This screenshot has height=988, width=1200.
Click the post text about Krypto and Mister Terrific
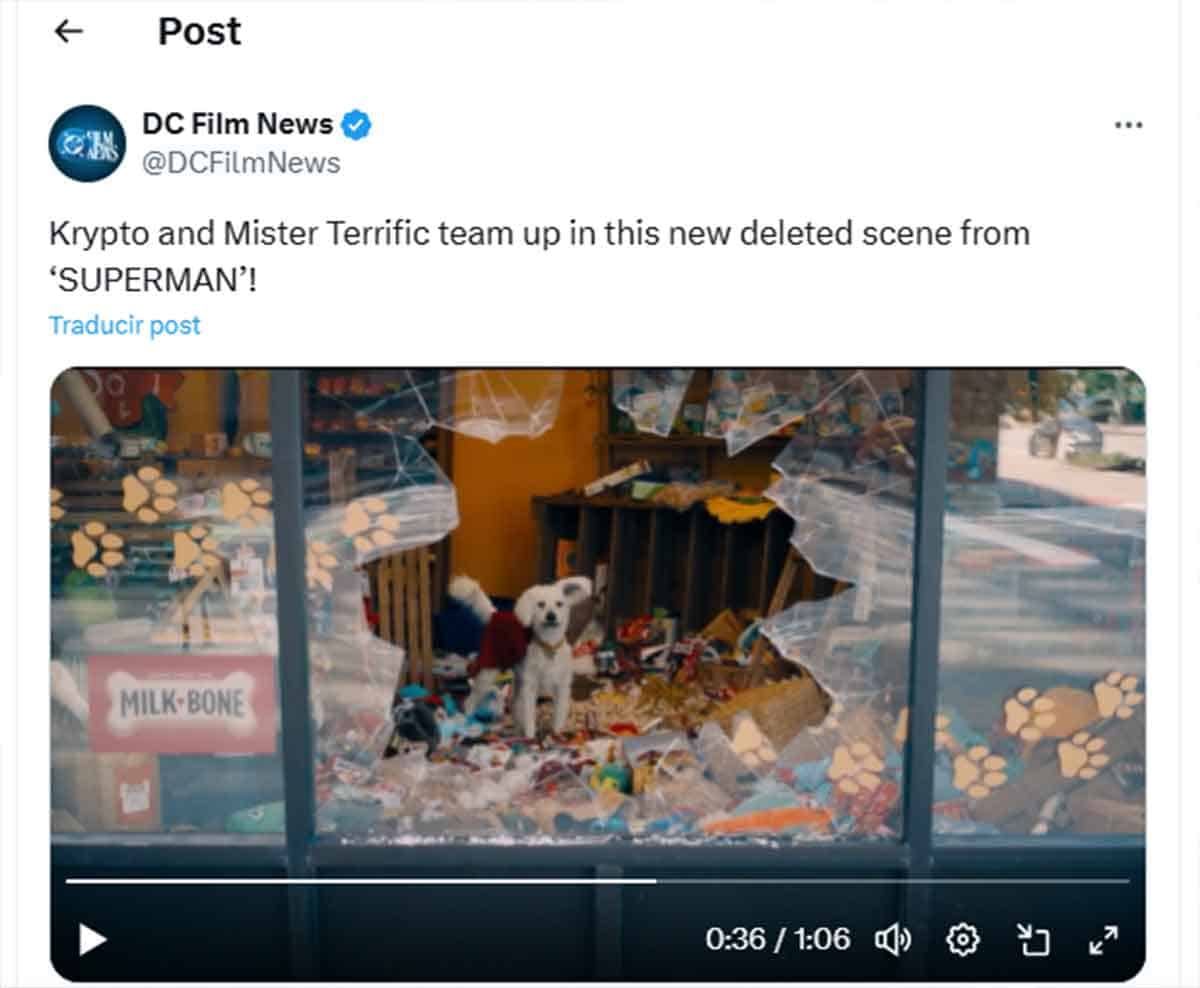[539, 256]
